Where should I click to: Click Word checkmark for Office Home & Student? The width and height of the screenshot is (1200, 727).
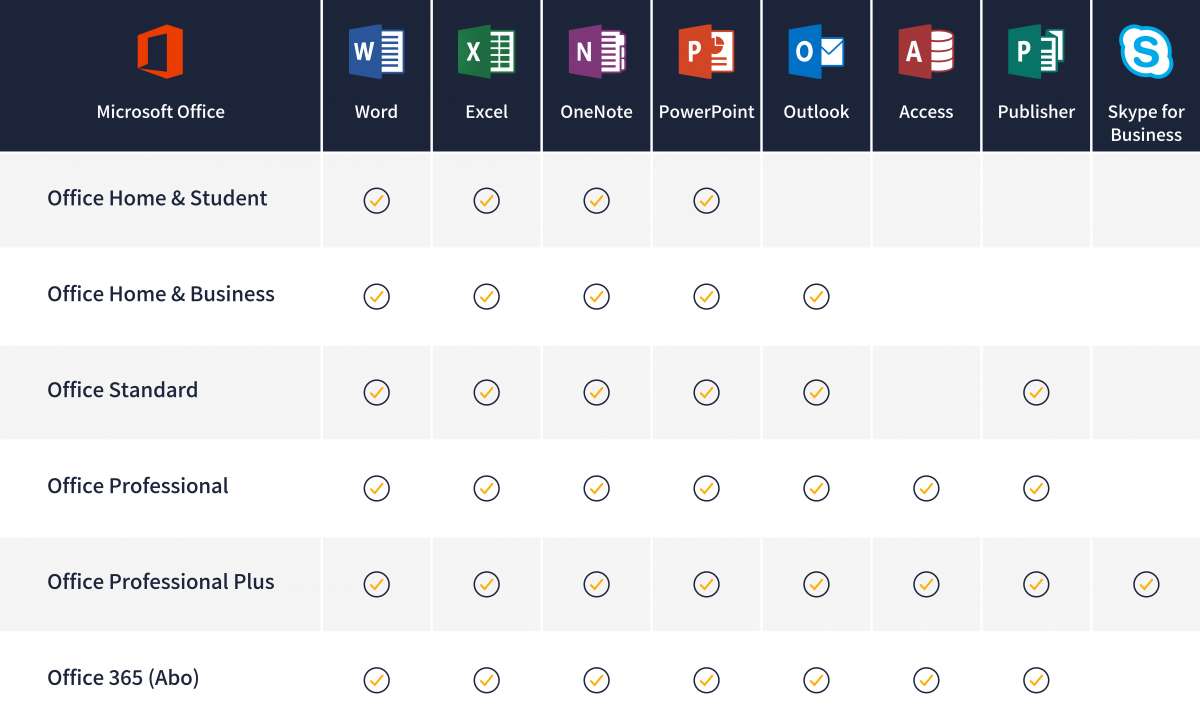376,201
